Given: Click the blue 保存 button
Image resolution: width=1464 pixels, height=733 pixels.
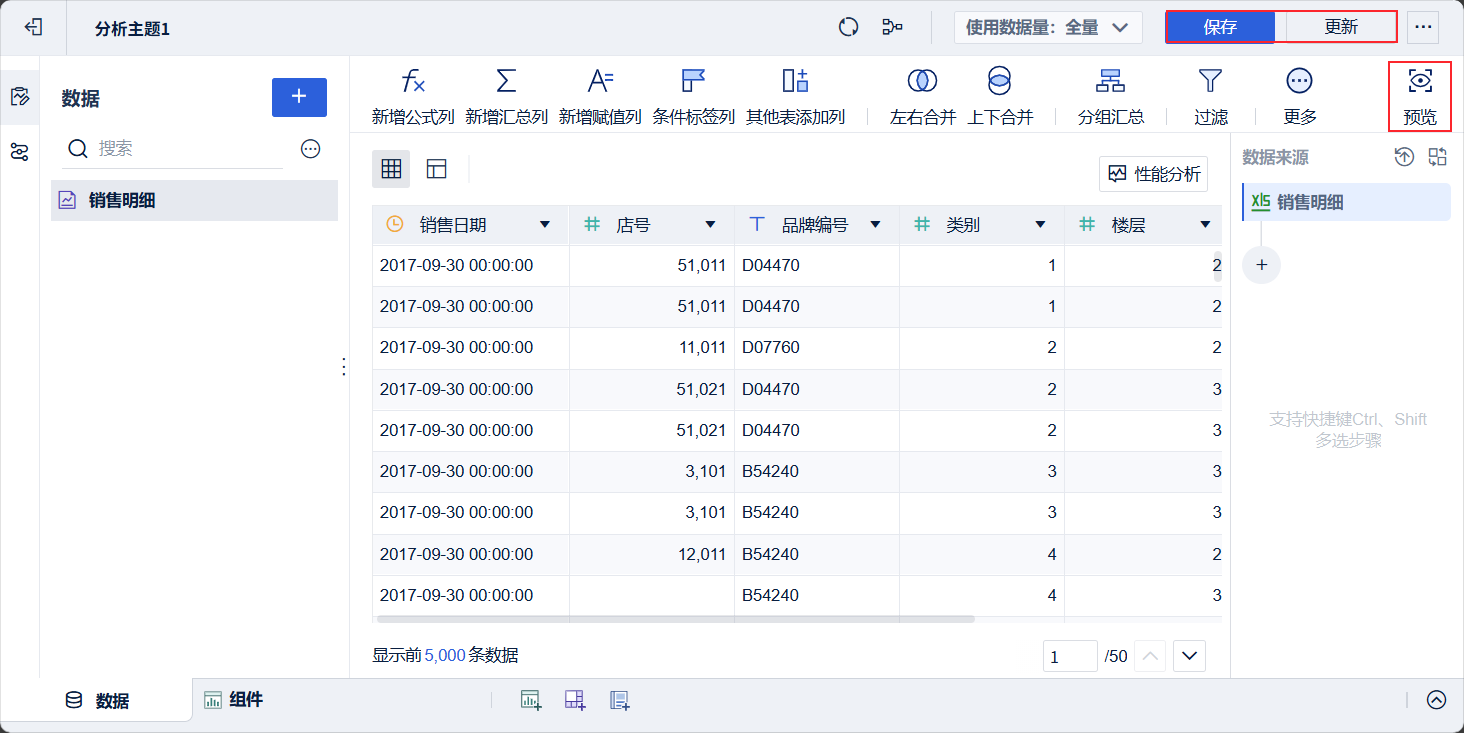Looking at the screenshot, I should 1220,27.
